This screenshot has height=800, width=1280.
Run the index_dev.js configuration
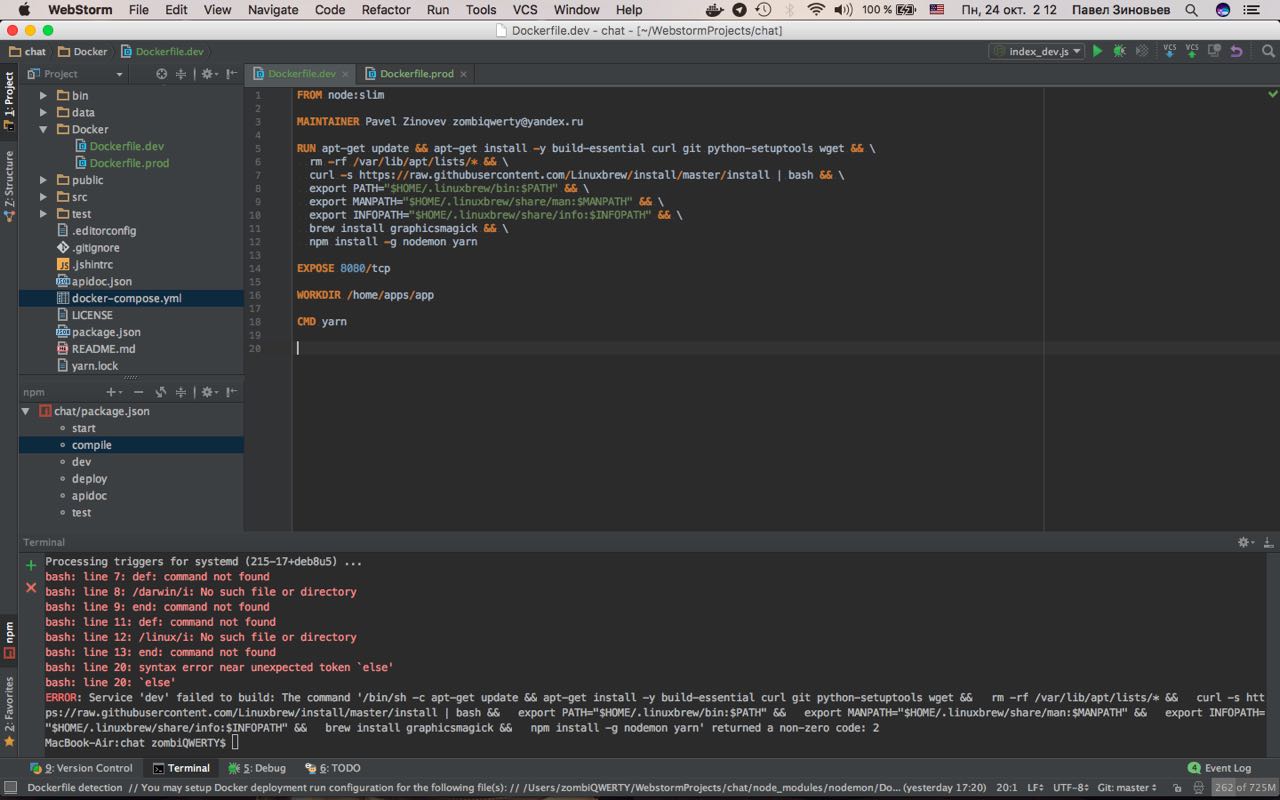pos(1097,51)
